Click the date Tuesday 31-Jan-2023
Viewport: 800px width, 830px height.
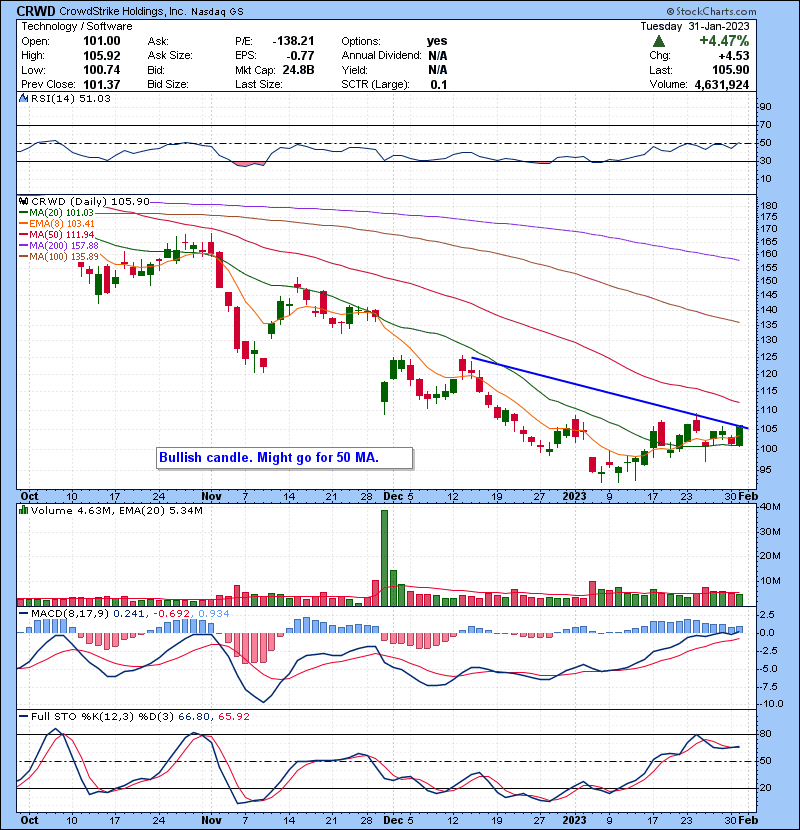[695, 26]
